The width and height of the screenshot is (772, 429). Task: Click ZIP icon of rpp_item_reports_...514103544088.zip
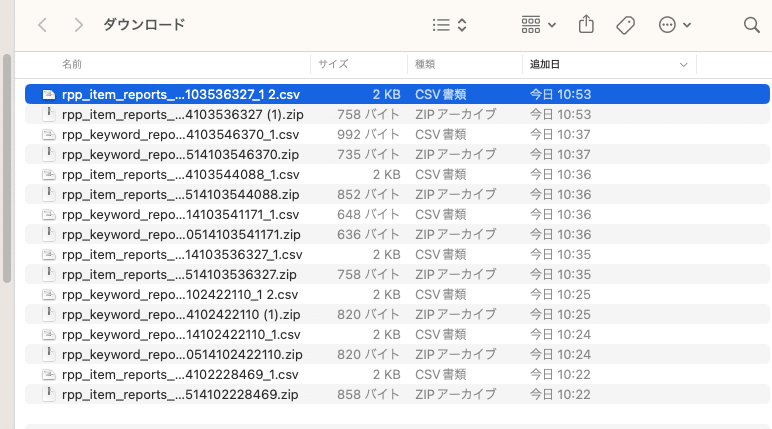coord(48,195)
